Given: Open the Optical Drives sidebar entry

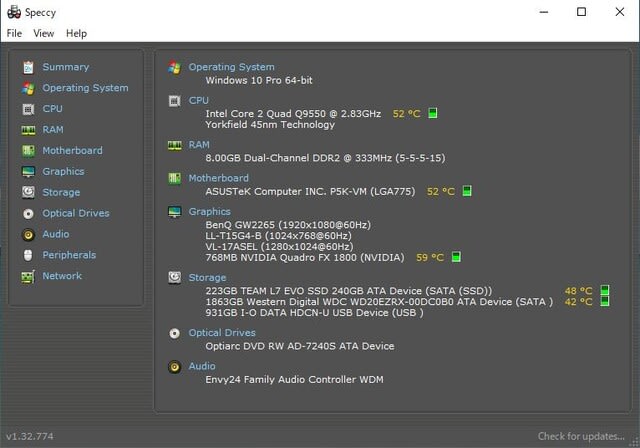Looking at the screenshot, I should pos(76,213).
